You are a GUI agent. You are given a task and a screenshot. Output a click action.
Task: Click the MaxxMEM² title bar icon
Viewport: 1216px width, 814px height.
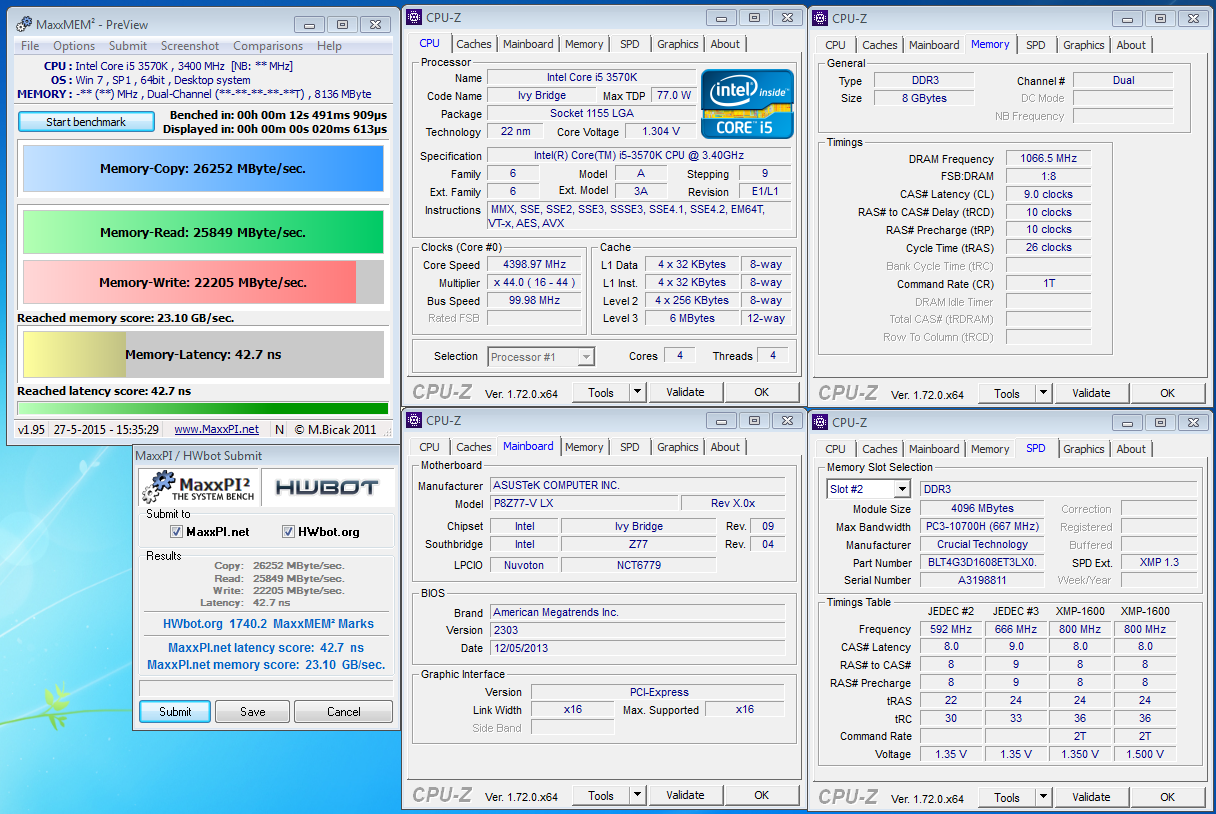[23, 24]
